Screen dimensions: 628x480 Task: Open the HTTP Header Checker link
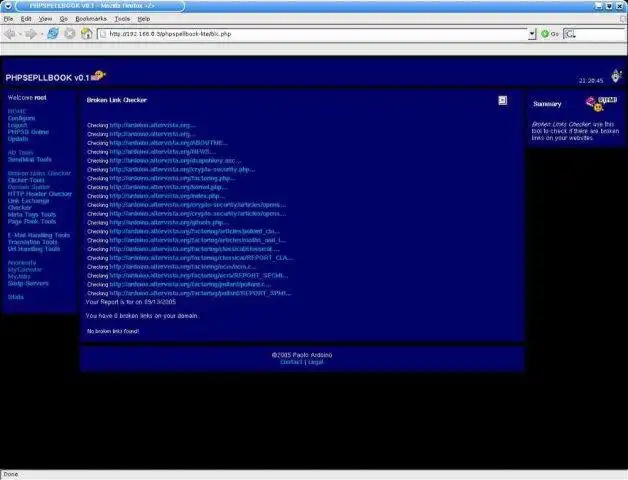[x=40, y=194]
